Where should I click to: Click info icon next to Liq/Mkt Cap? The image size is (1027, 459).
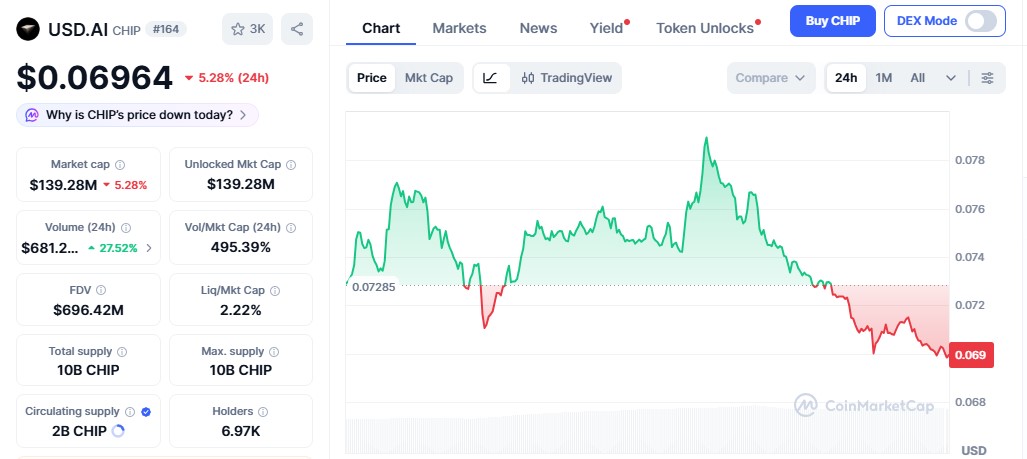point(275,290)
